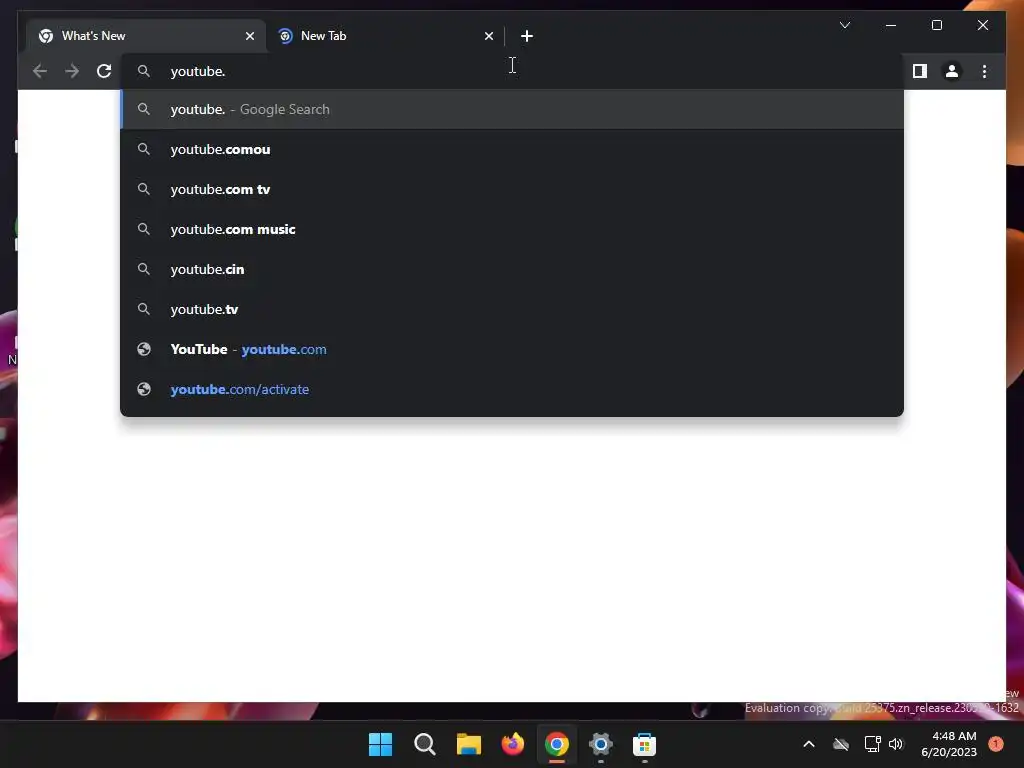Screen dimensions: 1024x768
Task: Open the clock showing 4:48 AM
Action: [x=949, y=744]
